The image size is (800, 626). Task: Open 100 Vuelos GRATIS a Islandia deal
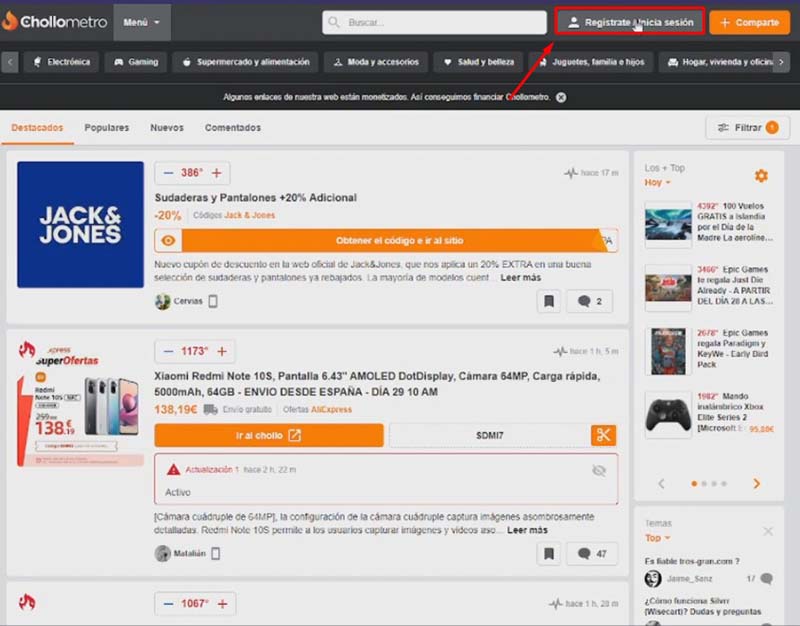point(735,222)
